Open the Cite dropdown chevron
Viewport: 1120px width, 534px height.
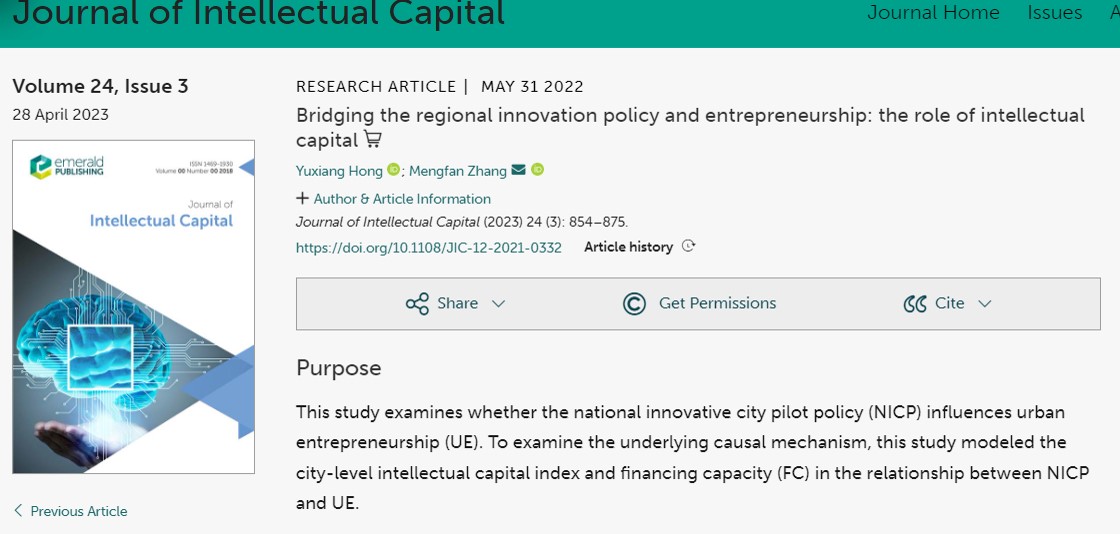tap(985, 303)
